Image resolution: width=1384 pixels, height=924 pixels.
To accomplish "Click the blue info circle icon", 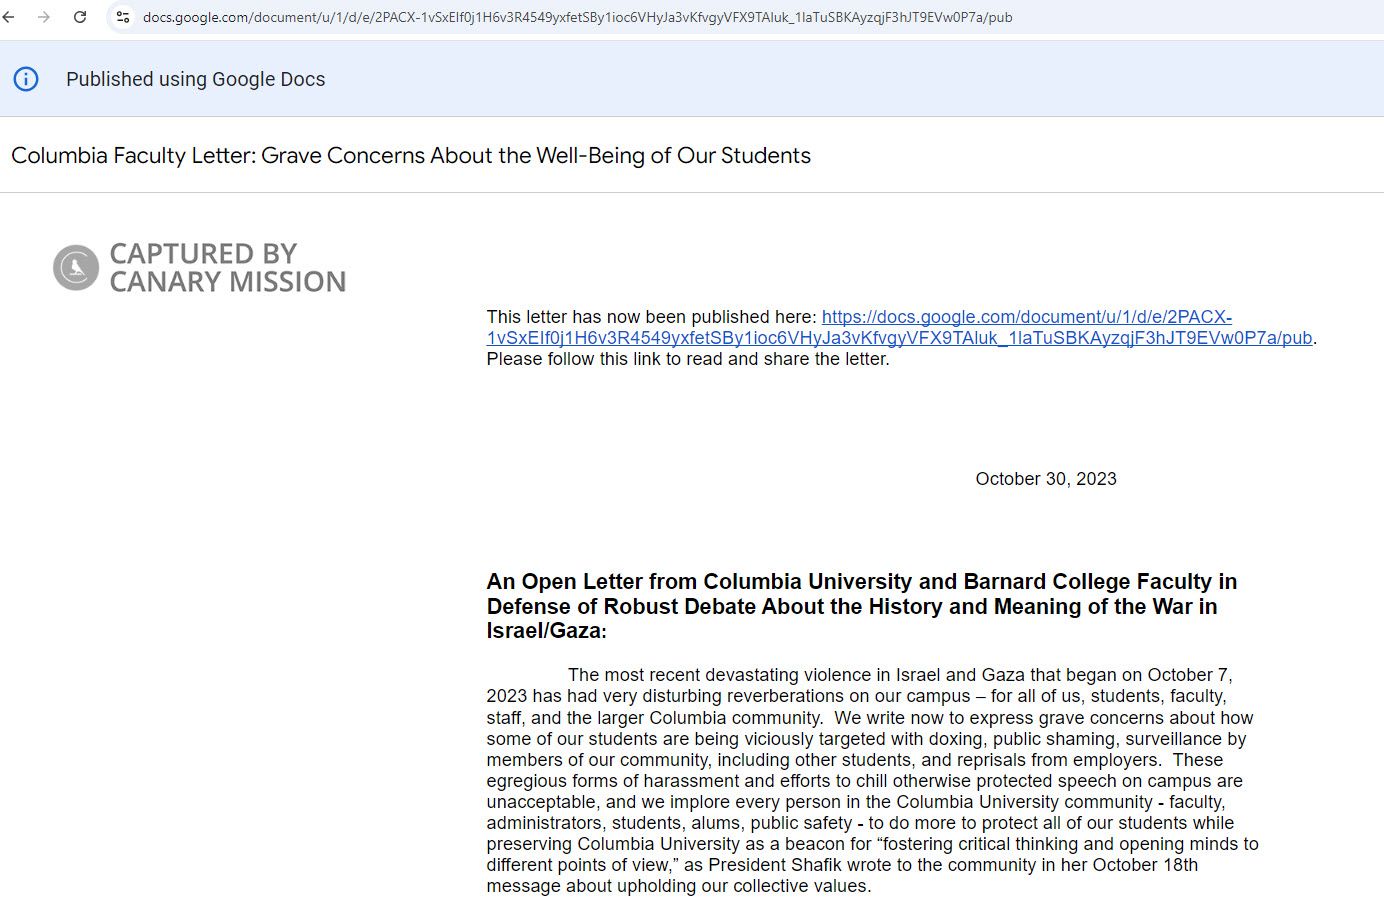I will [26, 79].
